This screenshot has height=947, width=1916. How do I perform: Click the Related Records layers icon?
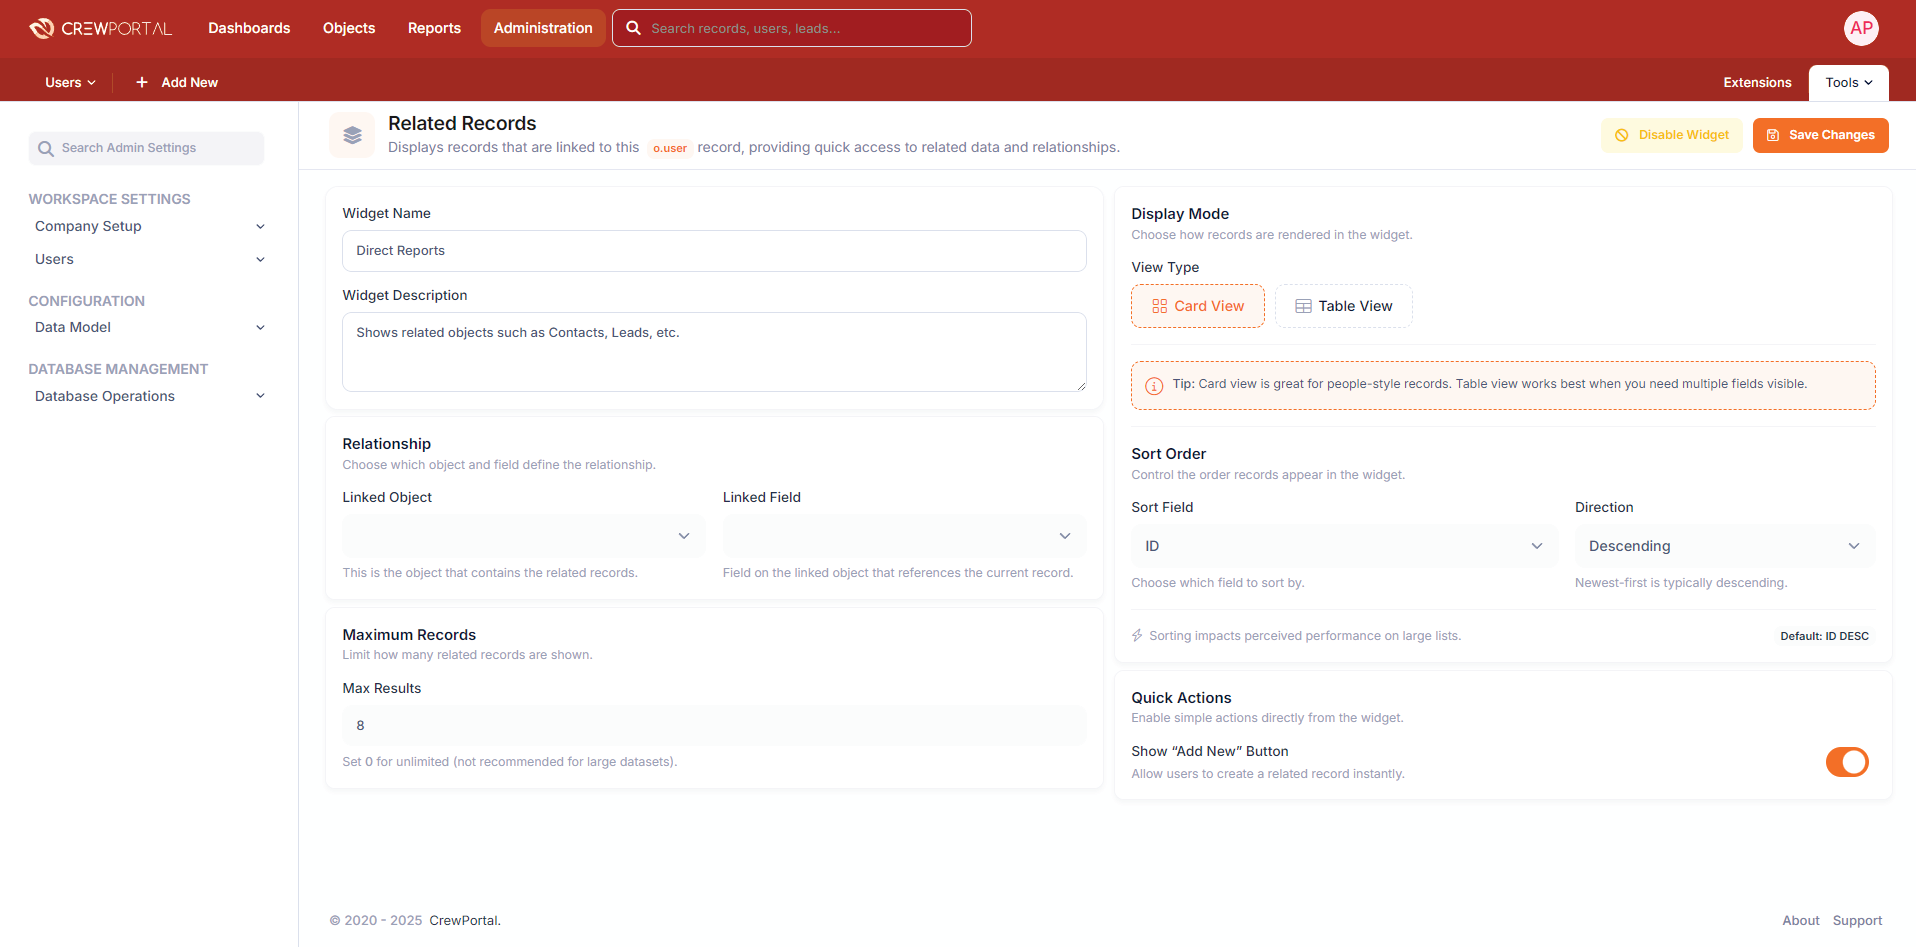[x=352, y=135]
